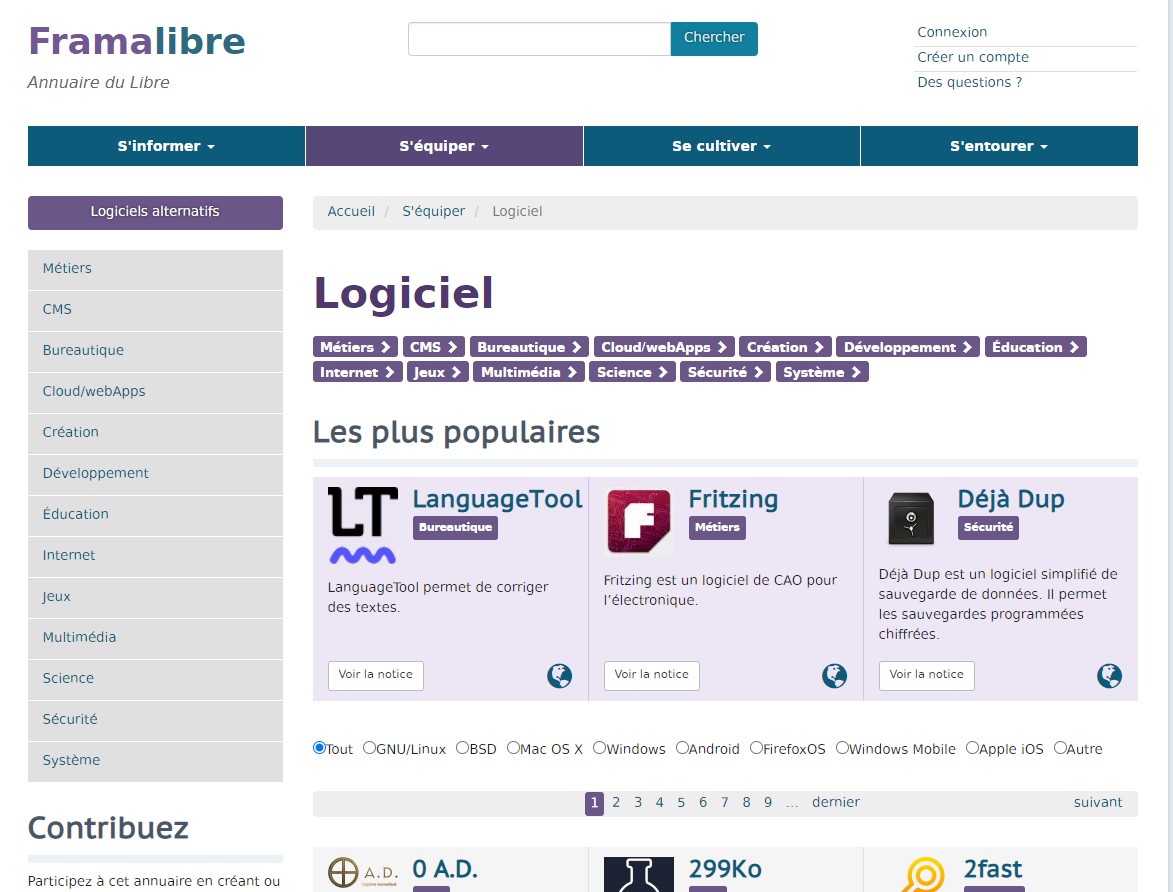Select the Tout radio button
The width and height of the screenshot is (1173, 892).
click(319, 748)
